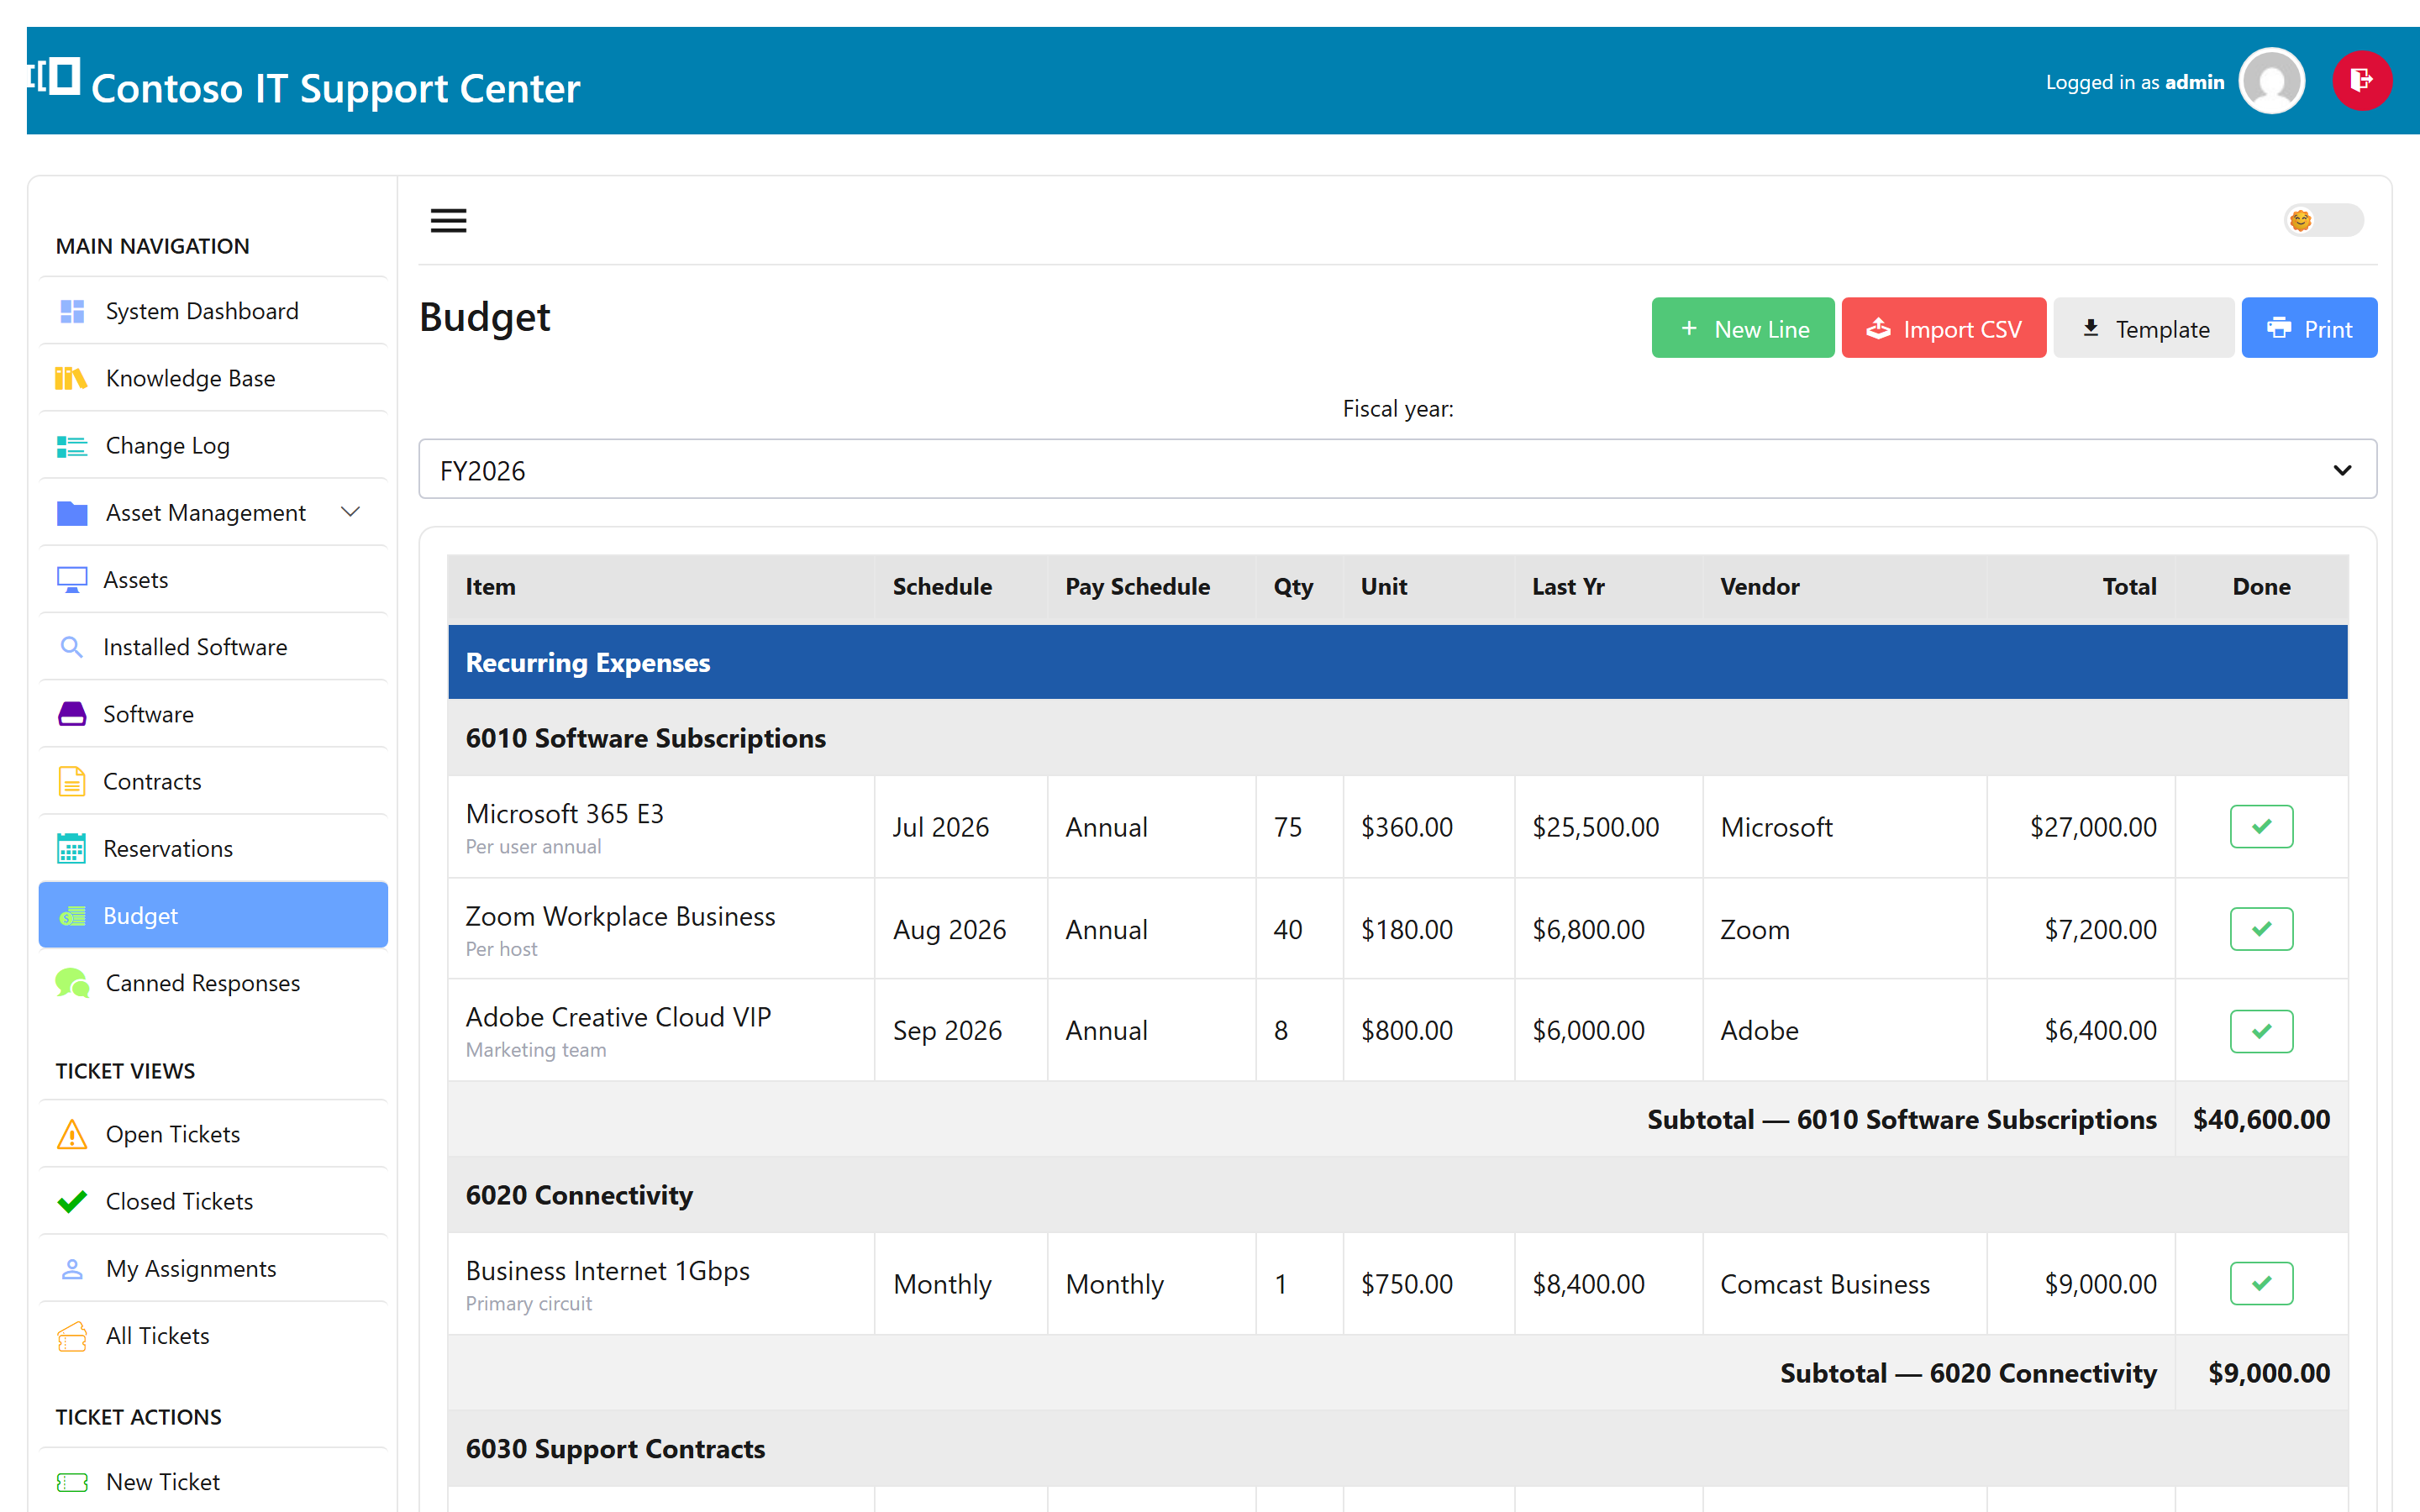Toggle Done for Microsoft 365 E3
This screenshot has width=2420, height=1512.
(2261, 827)
